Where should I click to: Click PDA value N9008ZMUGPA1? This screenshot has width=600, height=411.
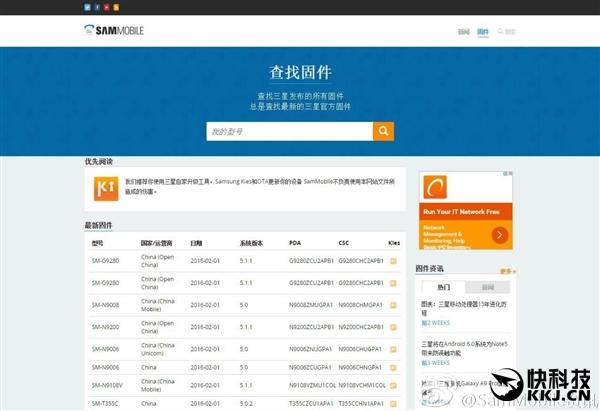click(311, 305)
